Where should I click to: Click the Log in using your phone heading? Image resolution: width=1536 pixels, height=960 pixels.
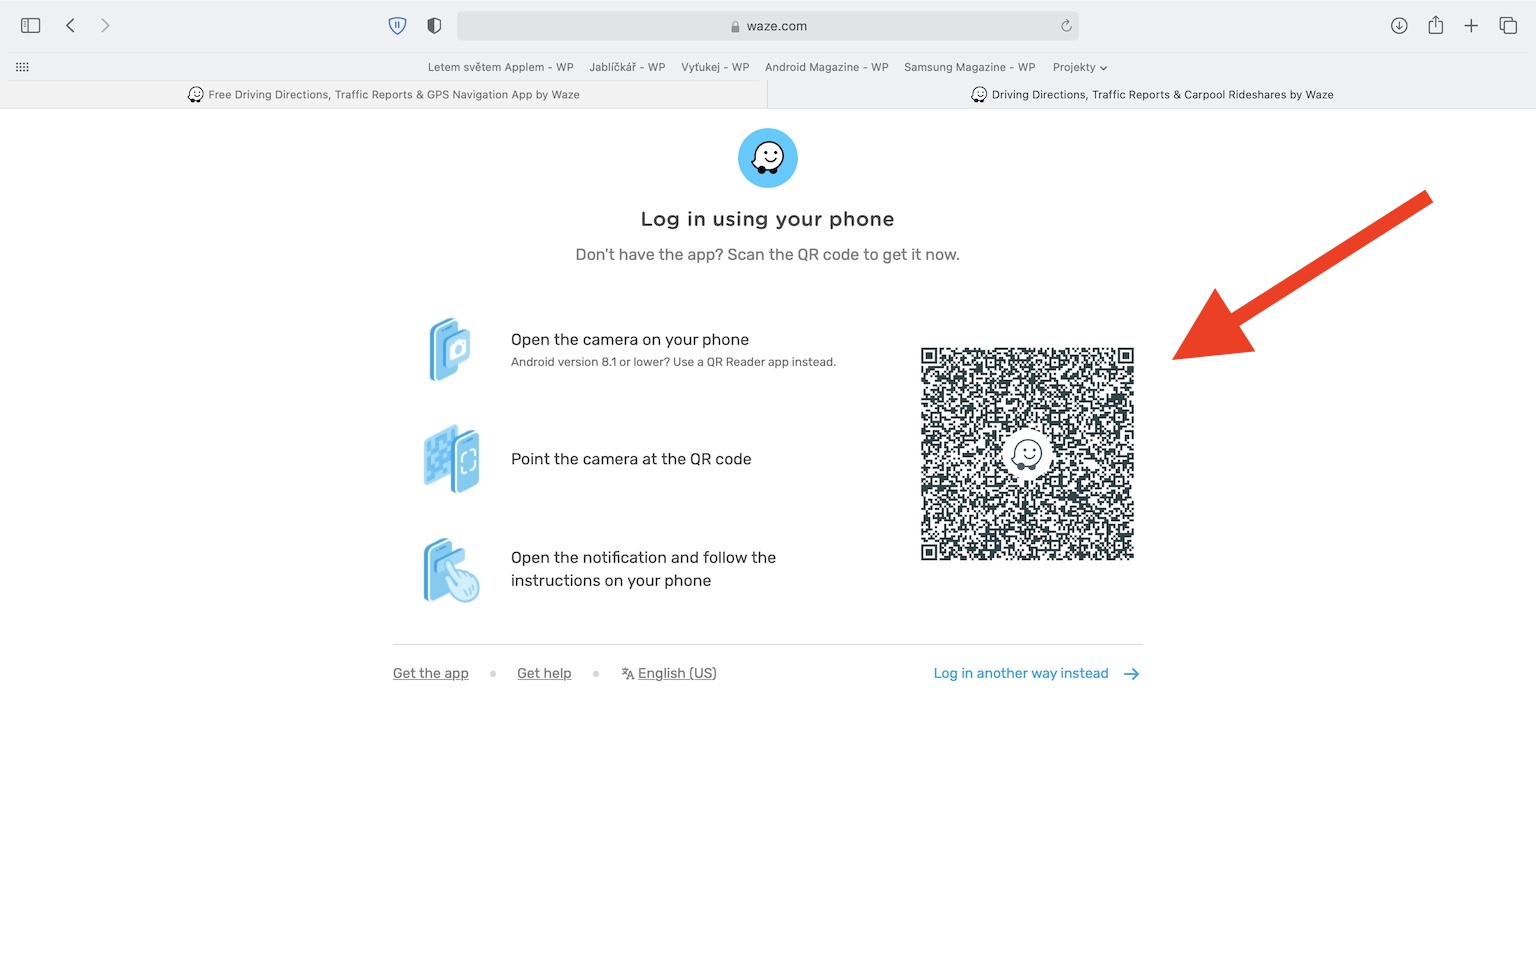pyautogui.click(x=767, y=219)
